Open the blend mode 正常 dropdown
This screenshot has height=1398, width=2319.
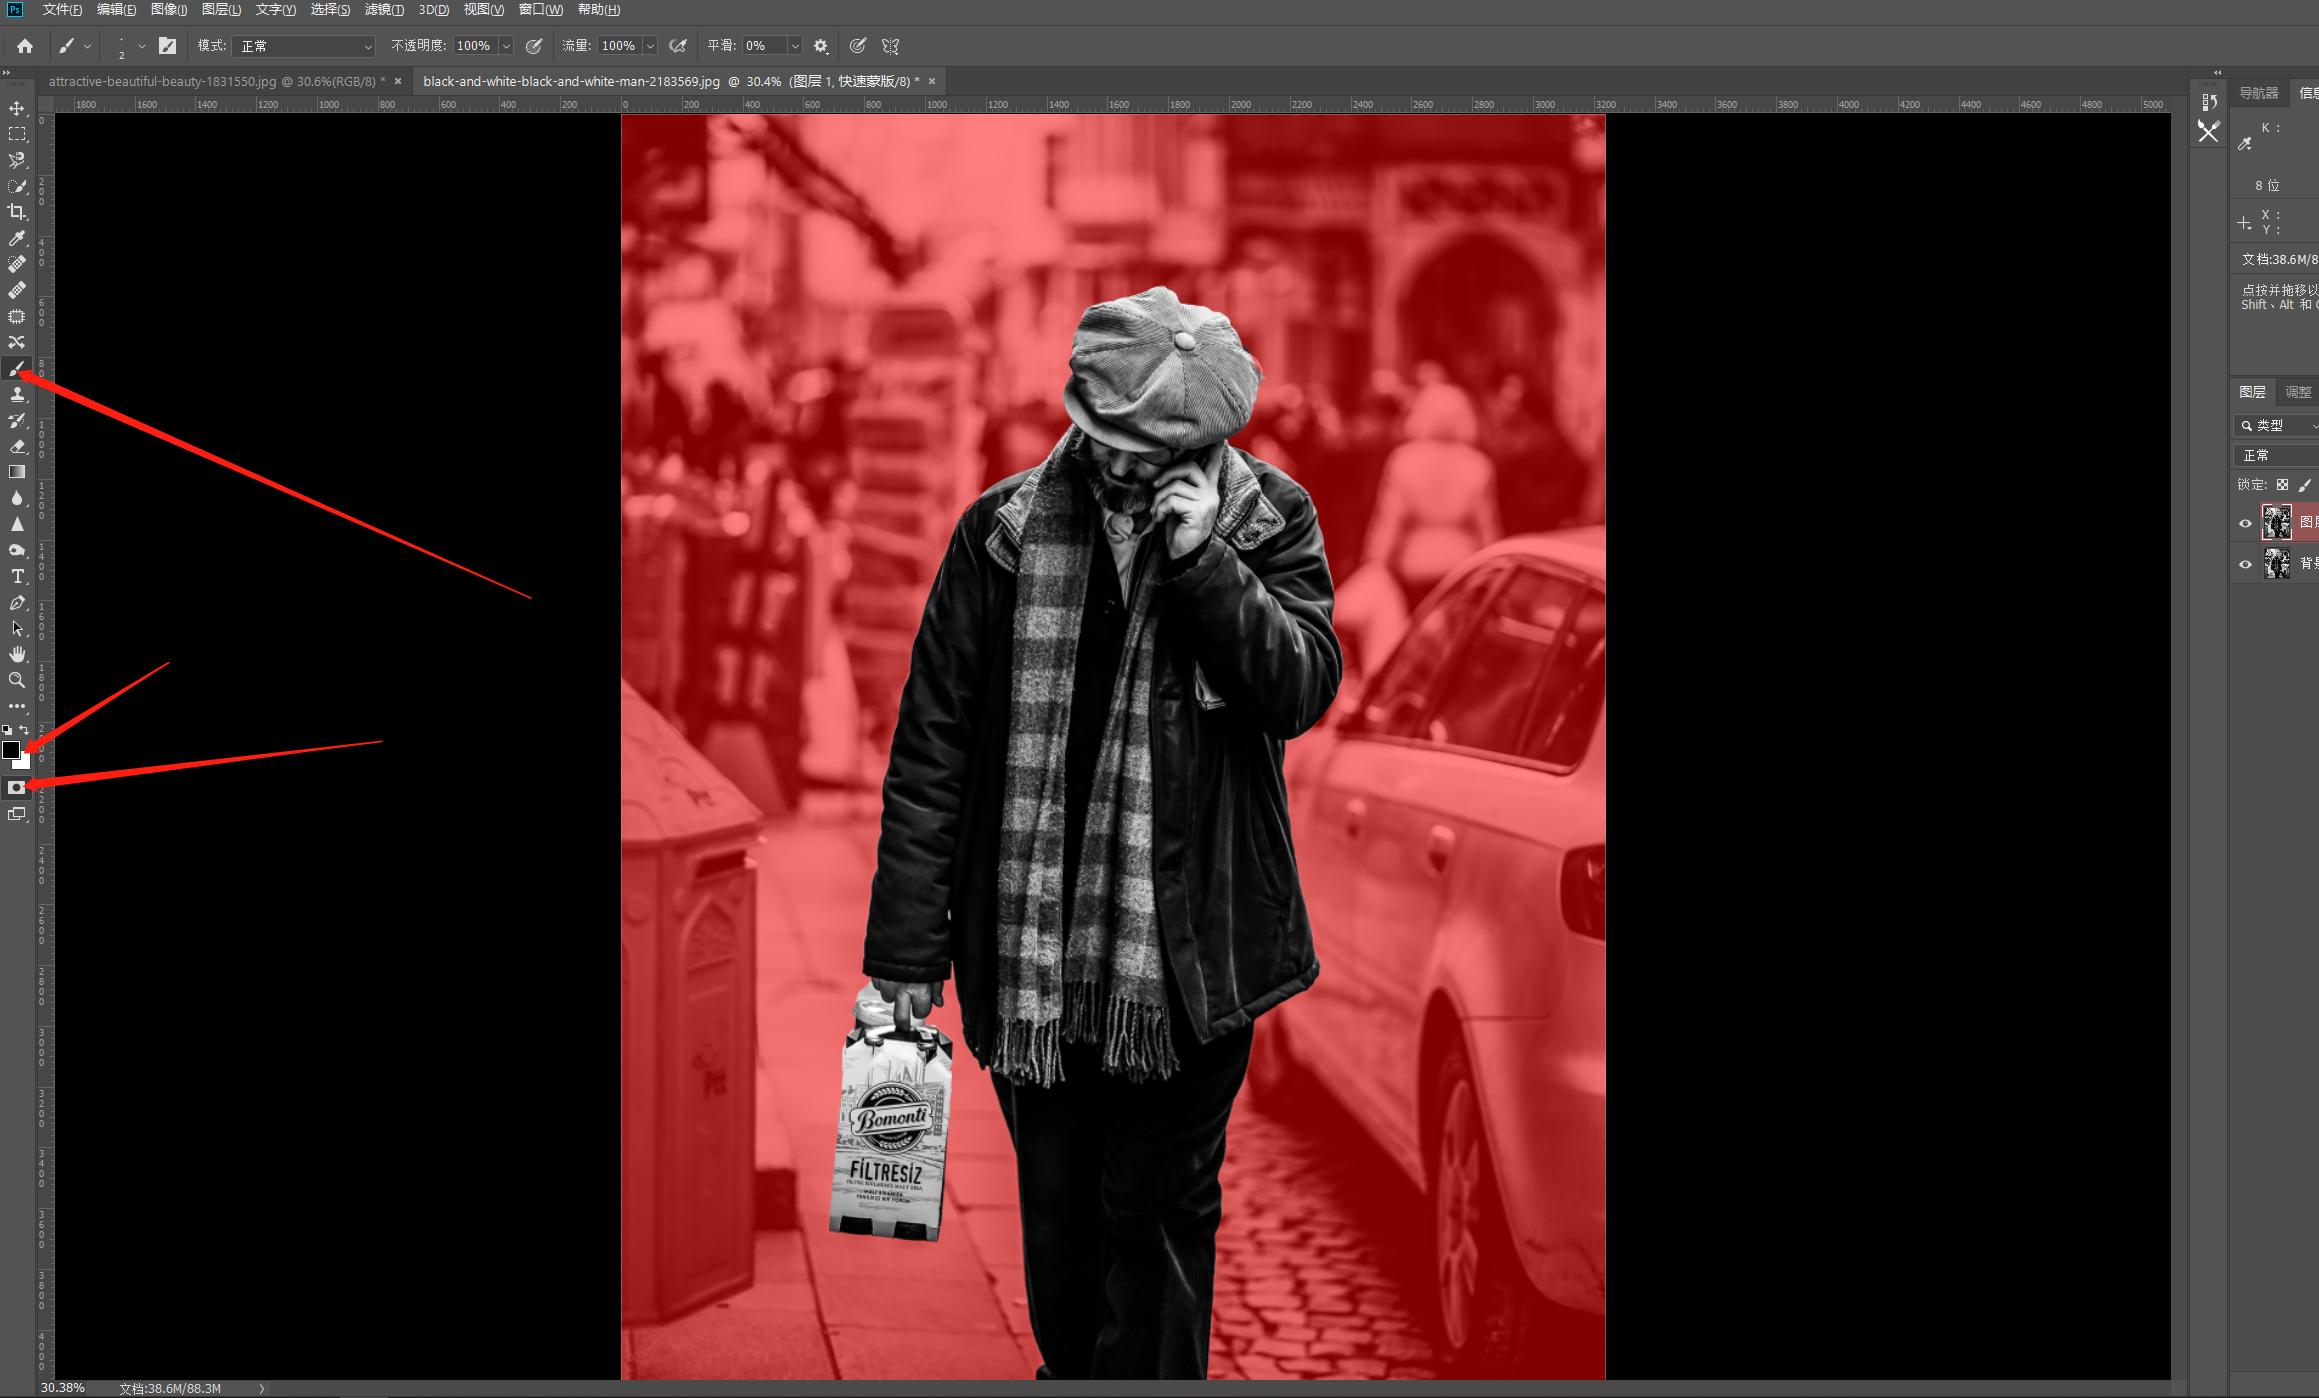[x=303, y=46]
